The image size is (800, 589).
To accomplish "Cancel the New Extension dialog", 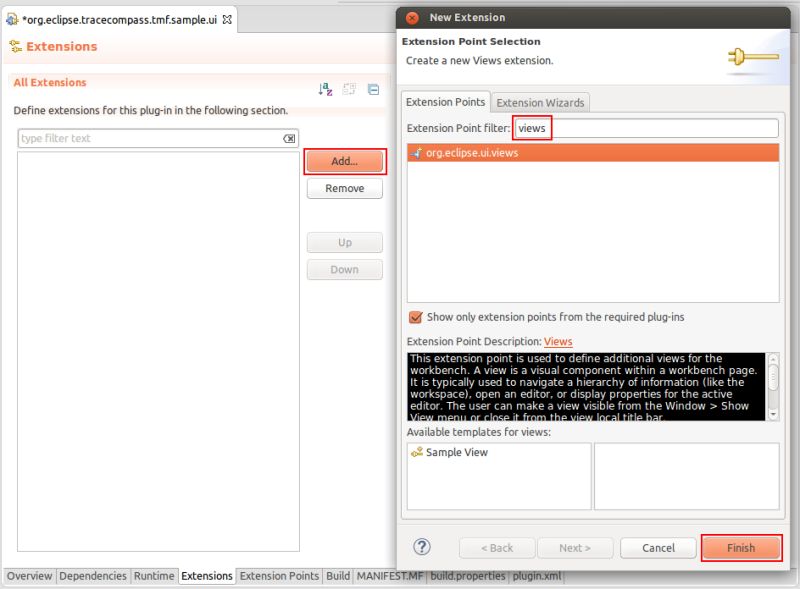I will click(658, 547).
